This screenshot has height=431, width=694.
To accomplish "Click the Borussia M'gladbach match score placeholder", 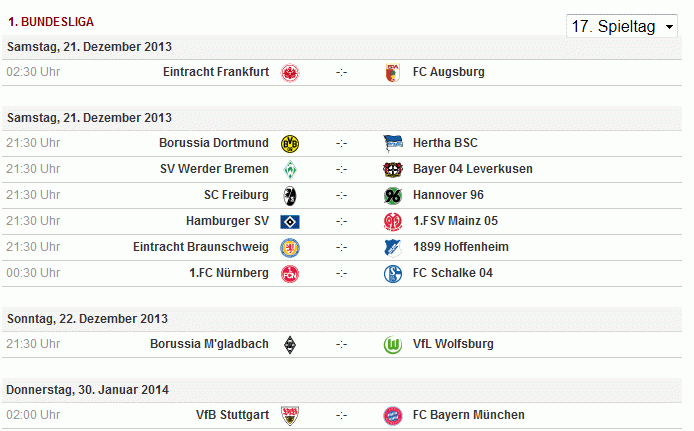I will tap(341, 344).
